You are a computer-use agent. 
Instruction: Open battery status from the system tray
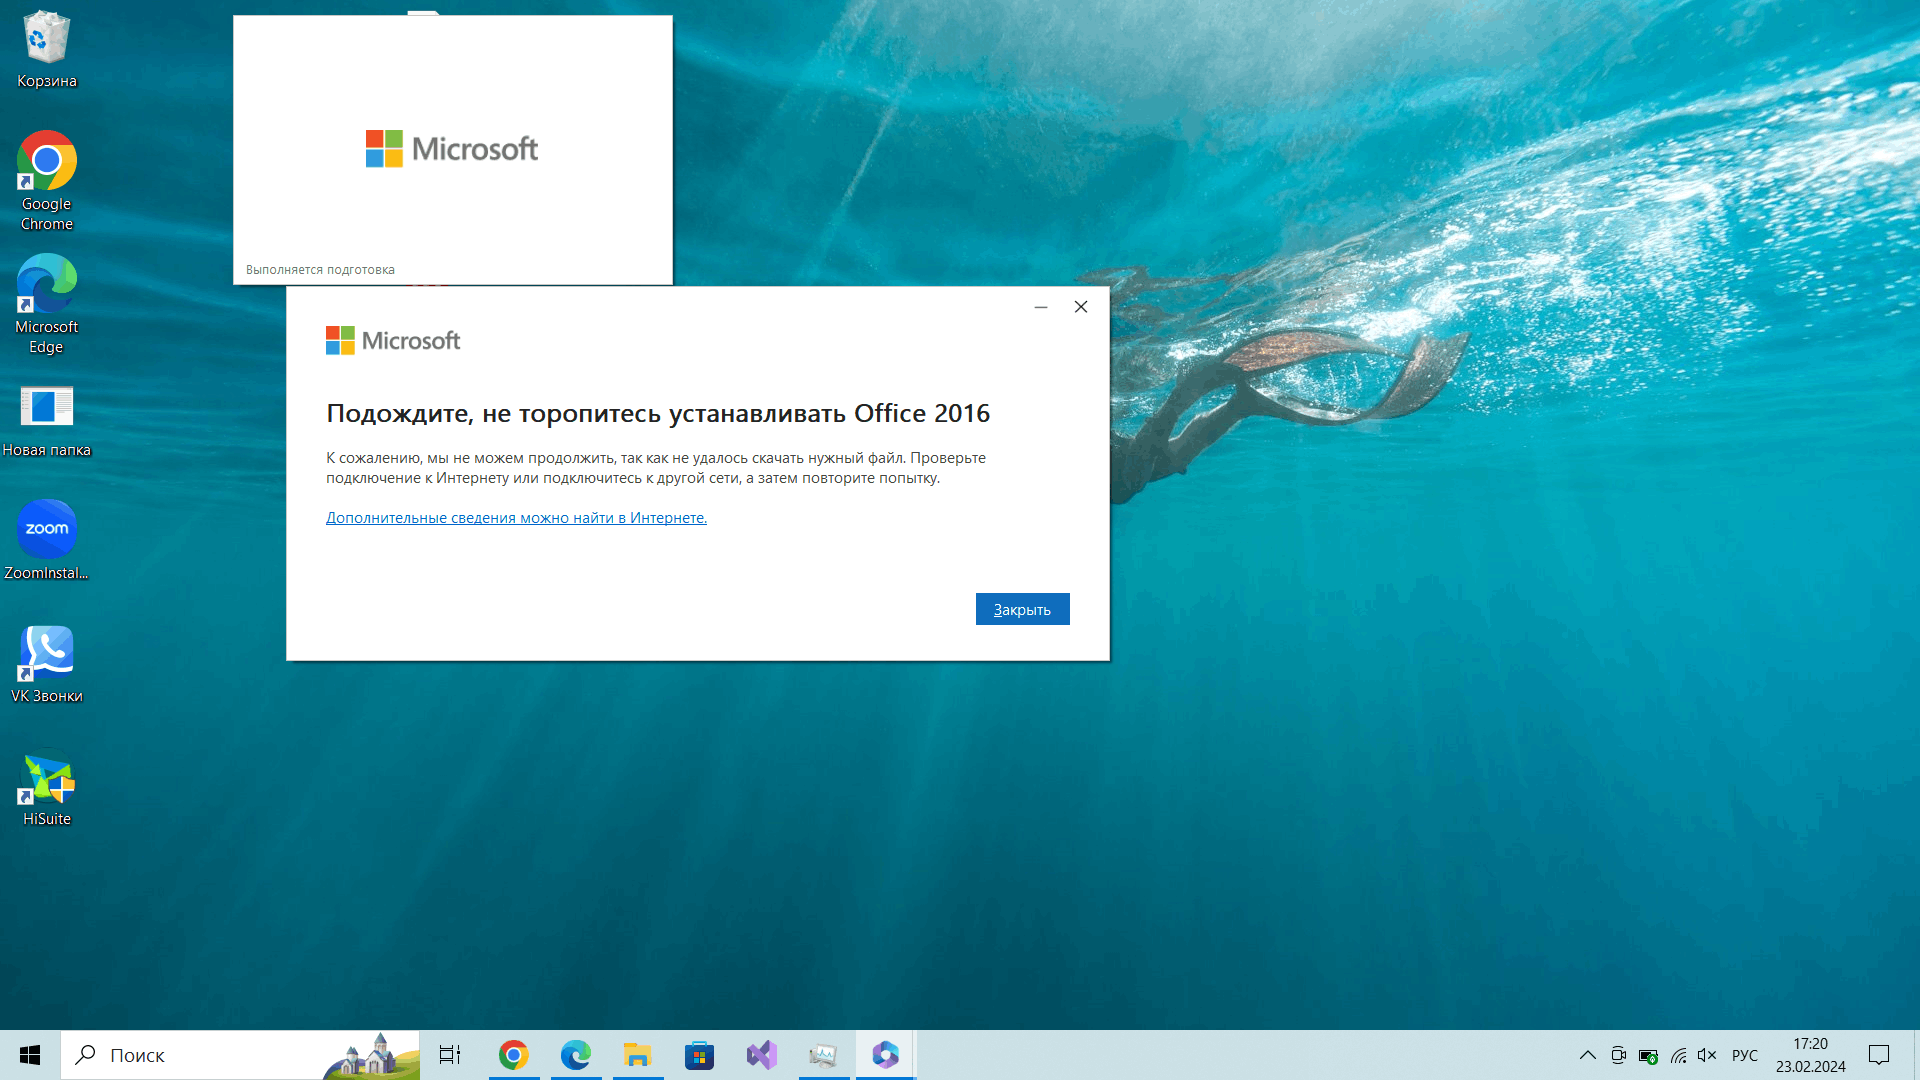(1648, 1056)
